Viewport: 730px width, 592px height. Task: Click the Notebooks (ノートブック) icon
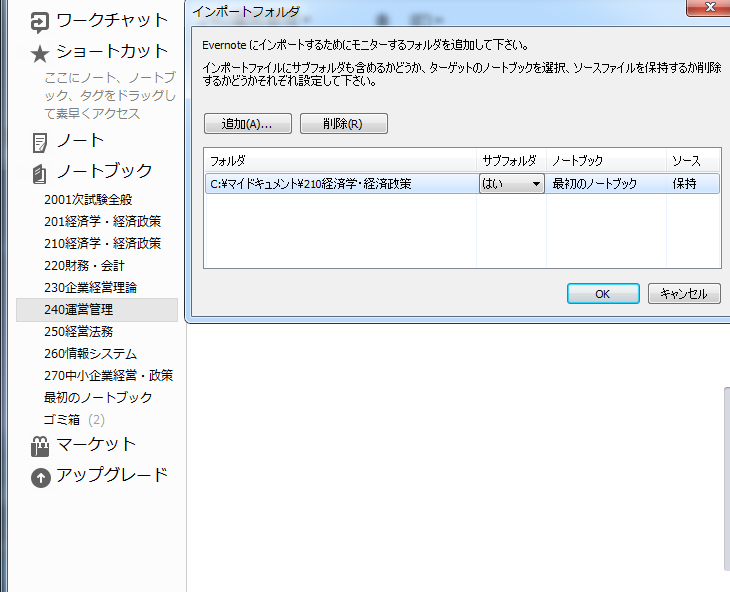[40, 173]
